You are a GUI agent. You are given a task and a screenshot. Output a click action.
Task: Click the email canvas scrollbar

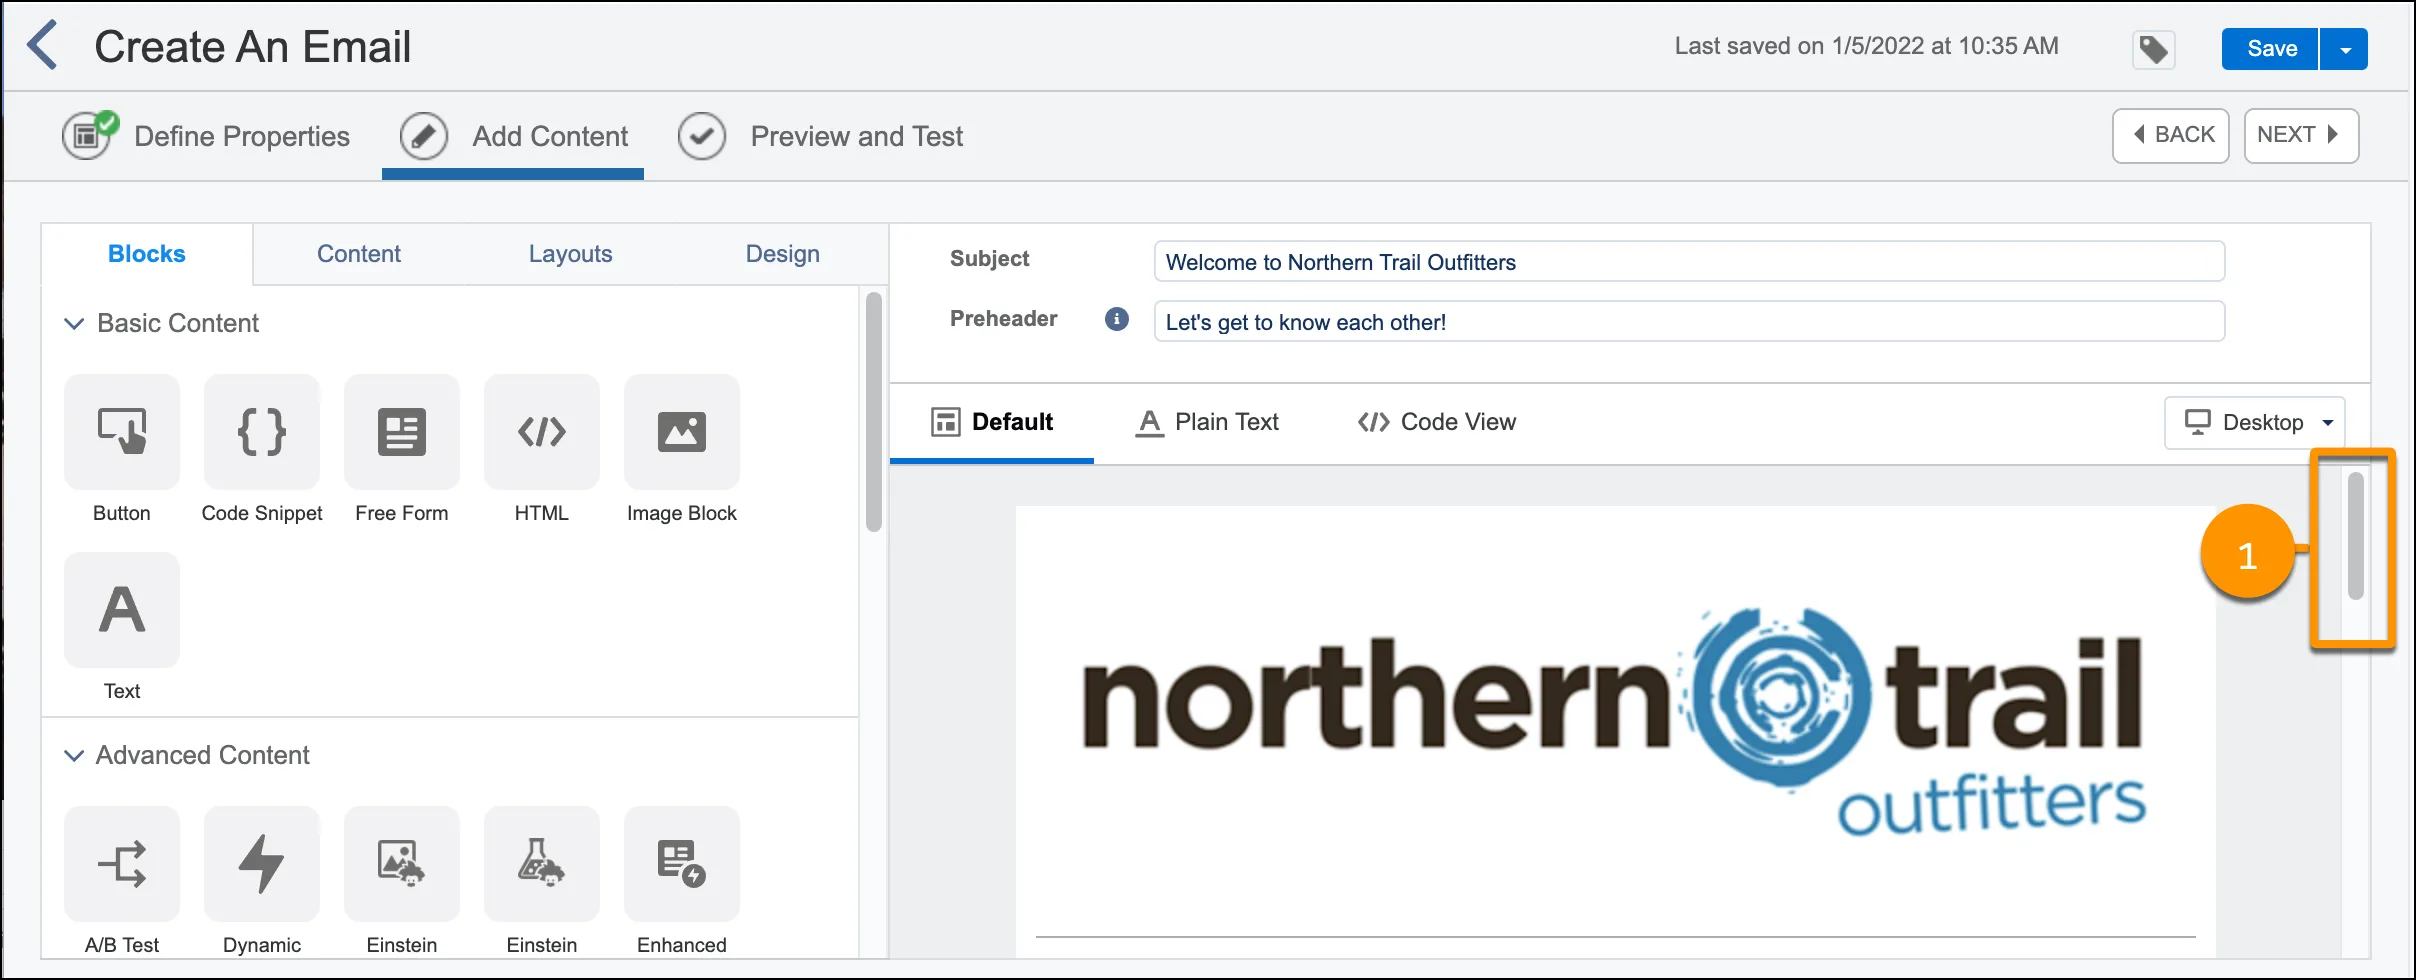coord(2356,536)
